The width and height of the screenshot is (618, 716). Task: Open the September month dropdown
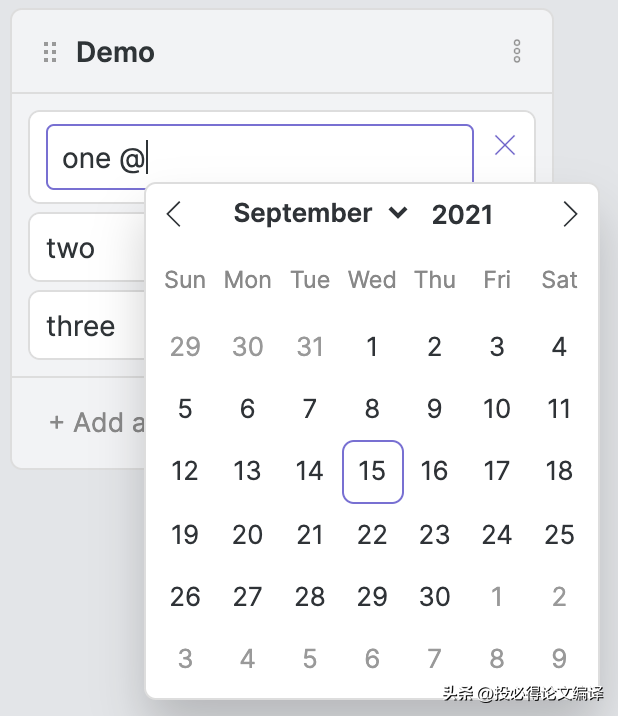320,213
